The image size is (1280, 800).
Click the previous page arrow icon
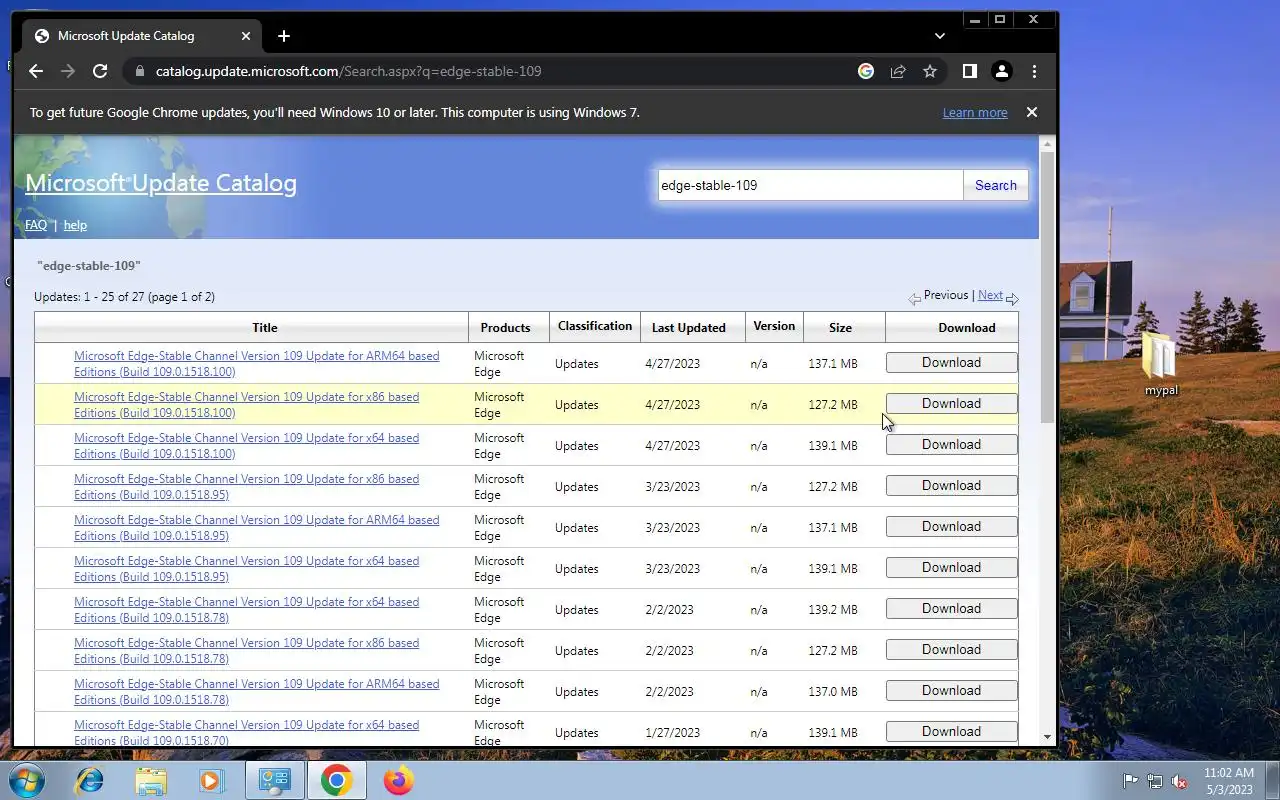pyautogui.click(x=914, y=299)
